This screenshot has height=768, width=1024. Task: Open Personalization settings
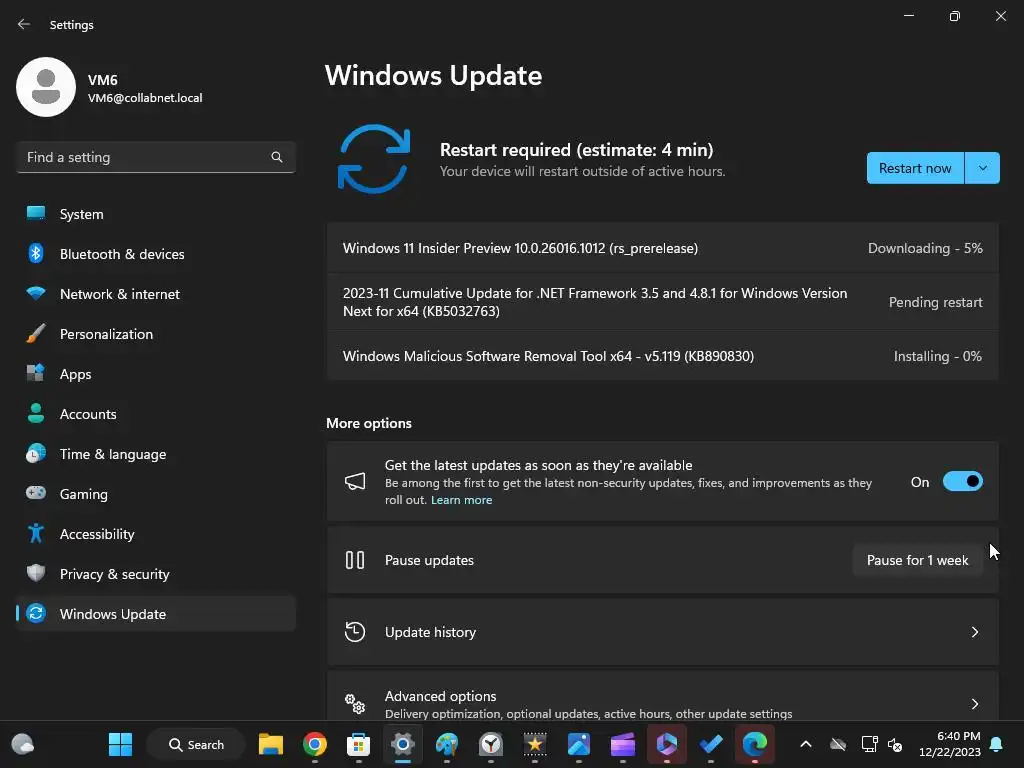tap(155, 334)
